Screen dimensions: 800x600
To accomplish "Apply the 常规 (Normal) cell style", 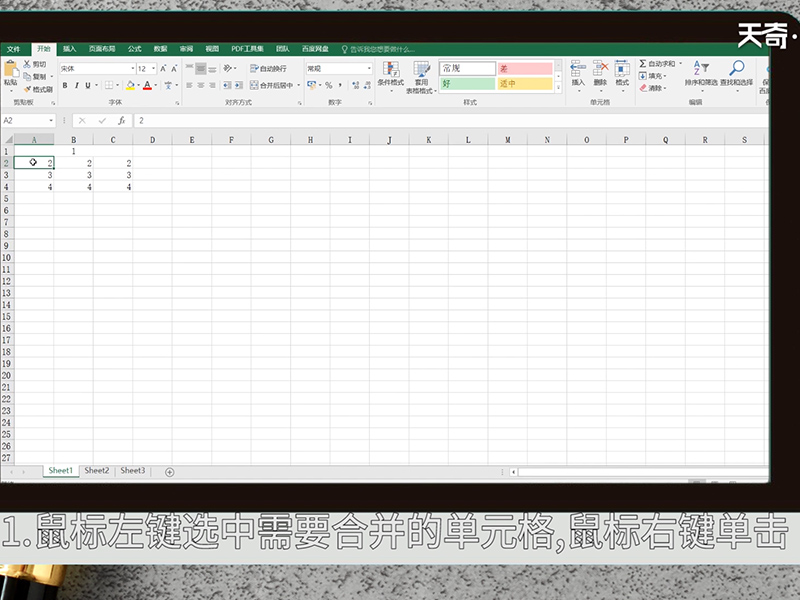I will click(467, 68).
